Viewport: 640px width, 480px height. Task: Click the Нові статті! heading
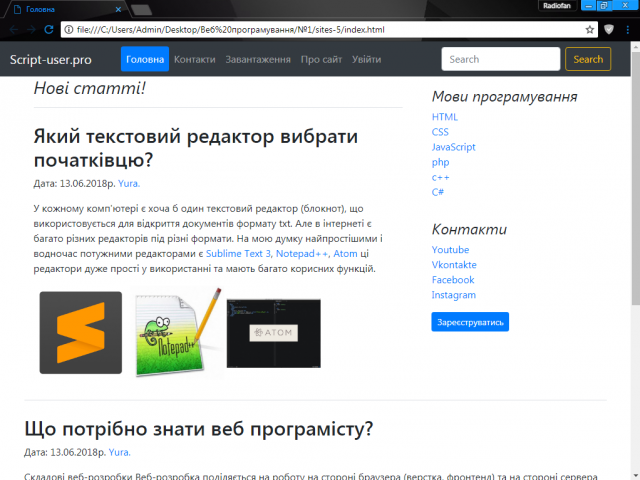[x=90, y=88]
